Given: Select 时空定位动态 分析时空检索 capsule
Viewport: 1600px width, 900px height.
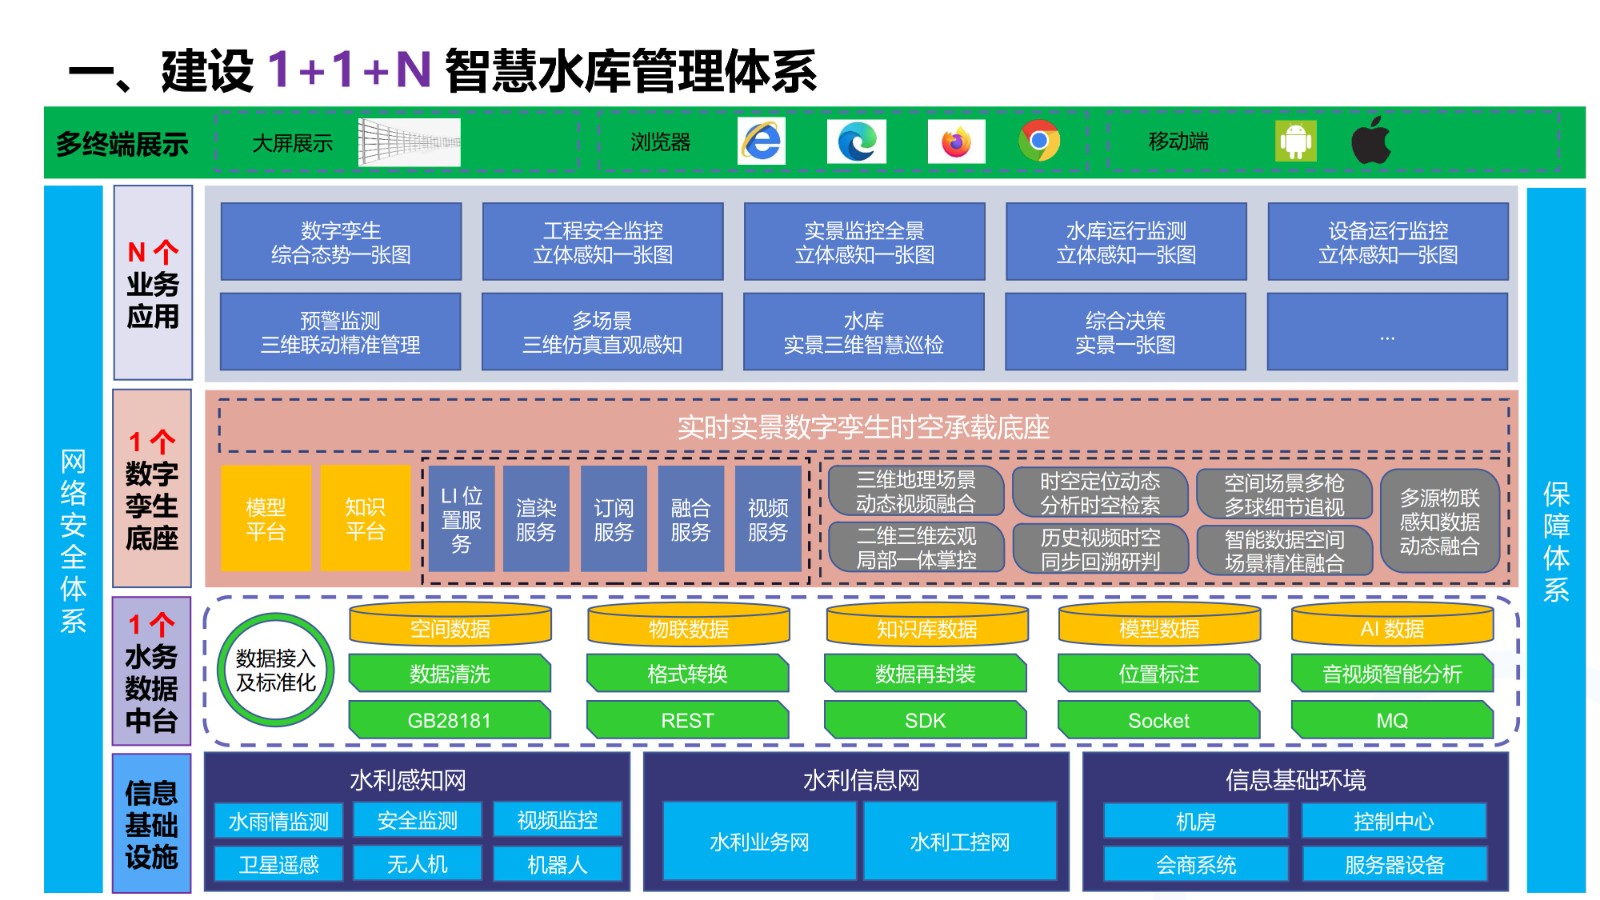Looking at the screenshot, I should coord(1100,493).
